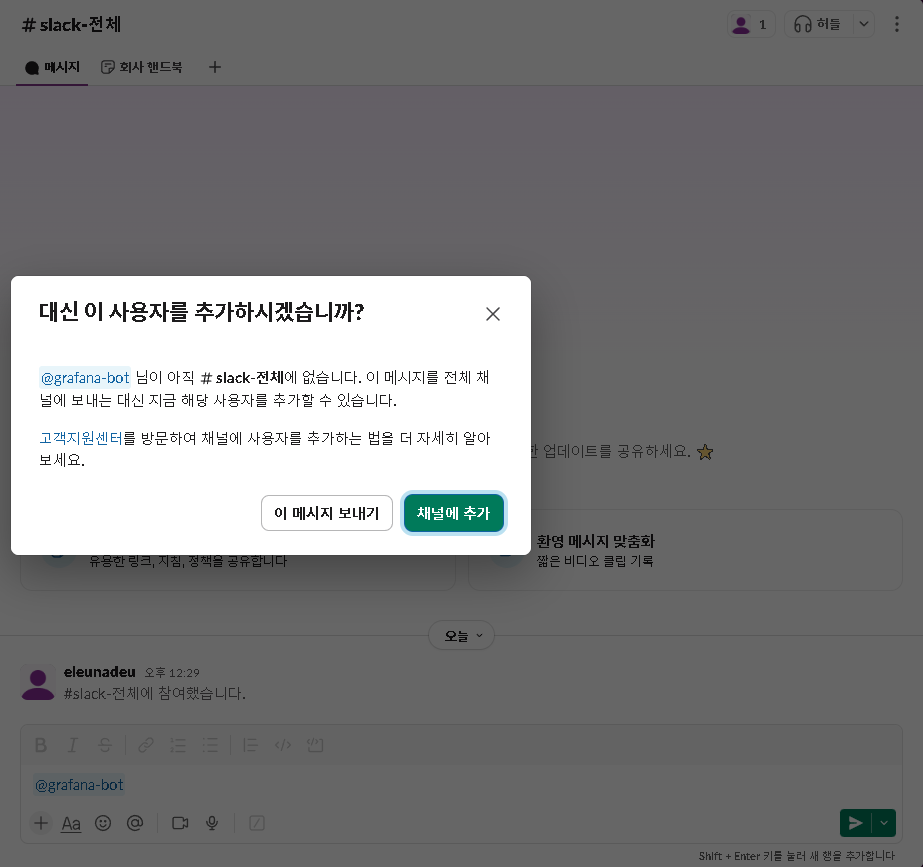Insert an ordered list
The height and width of the screenshot is (867, 923).
(x=178, y=745)
